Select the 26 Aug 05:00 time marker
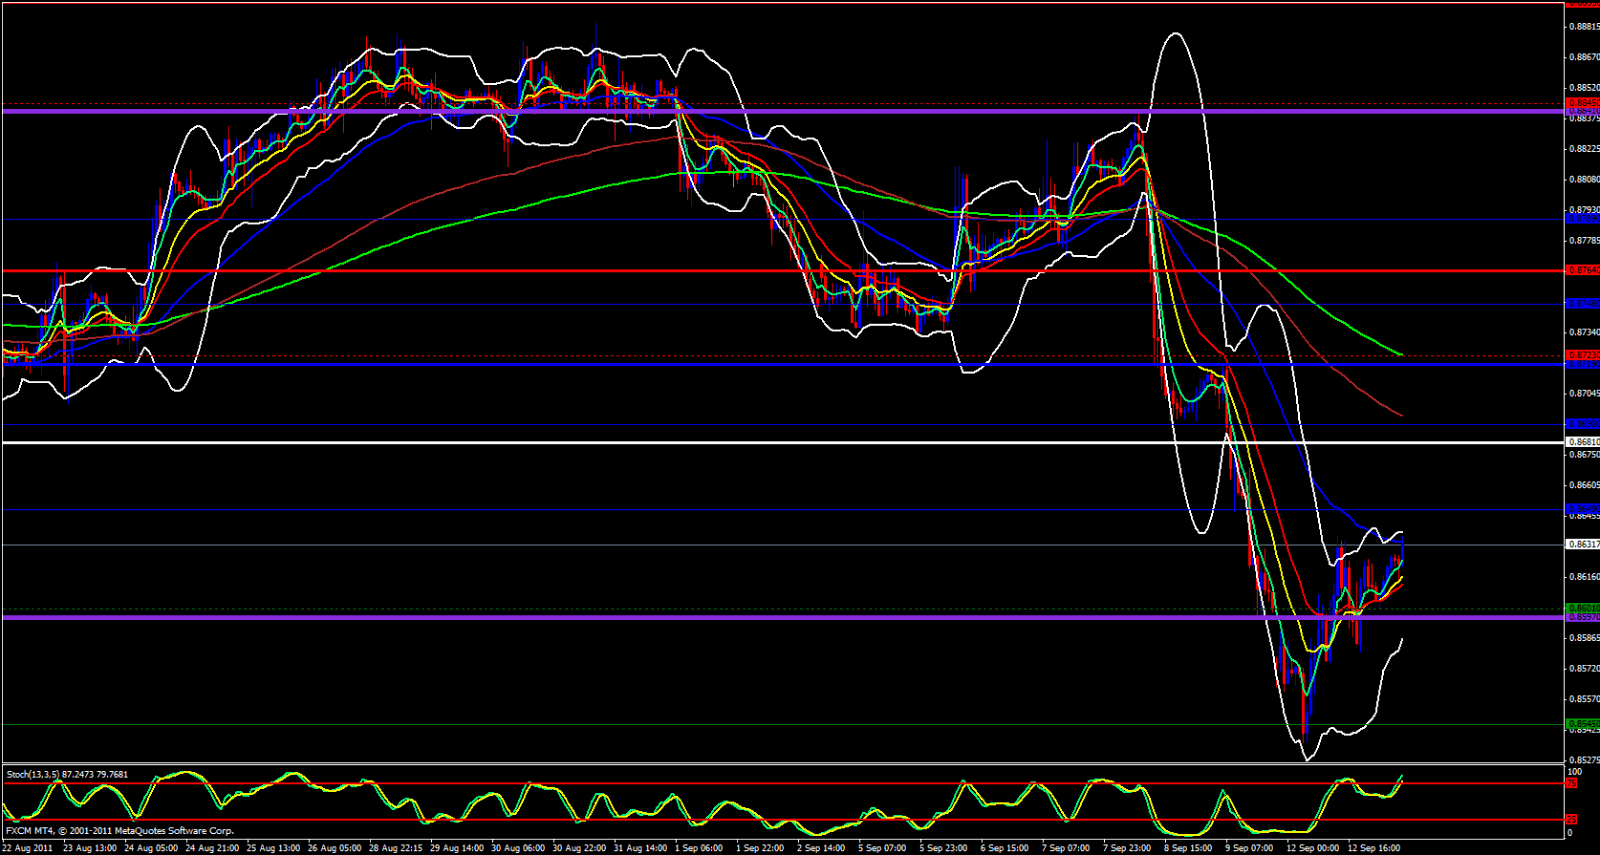This screenshot has height=855, width=1600. pos(334,848)
